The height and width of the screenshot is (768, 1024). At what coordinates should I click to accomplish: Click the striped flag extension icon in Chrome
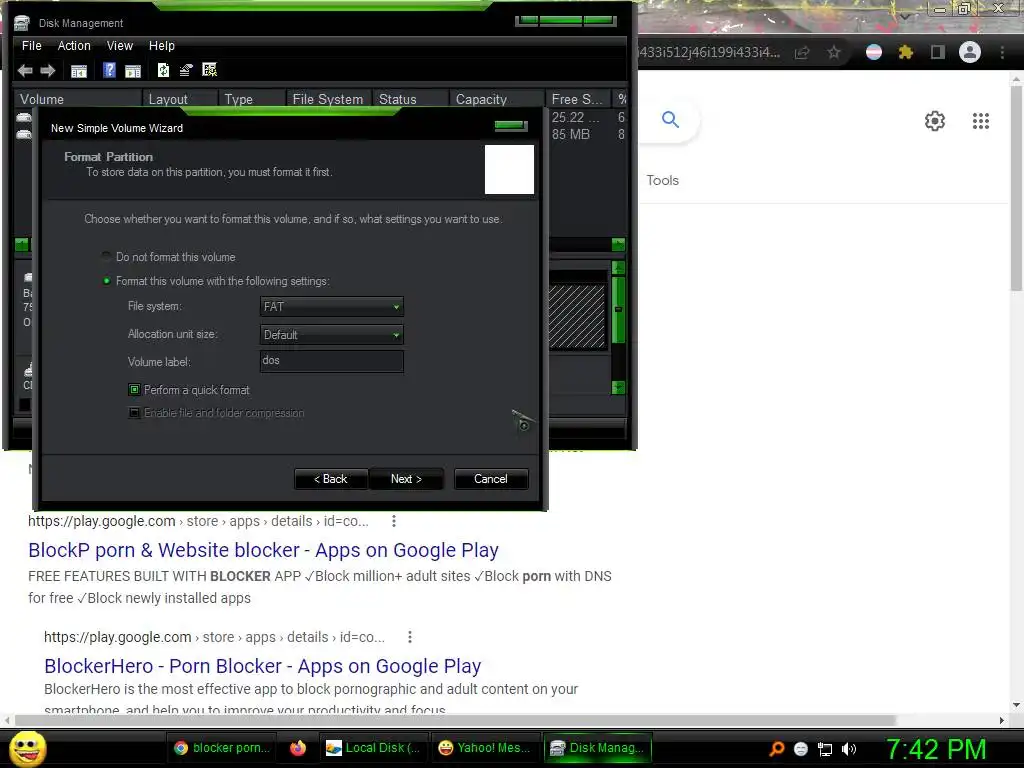point(874,52)
